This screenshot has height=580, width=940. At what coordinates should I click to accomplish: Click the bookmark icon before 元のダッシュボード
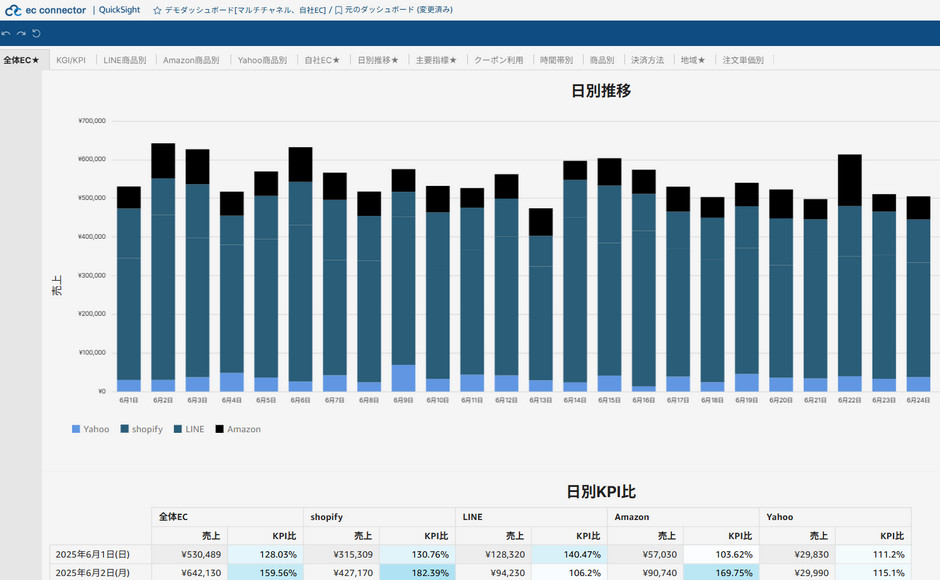(339, 10)
